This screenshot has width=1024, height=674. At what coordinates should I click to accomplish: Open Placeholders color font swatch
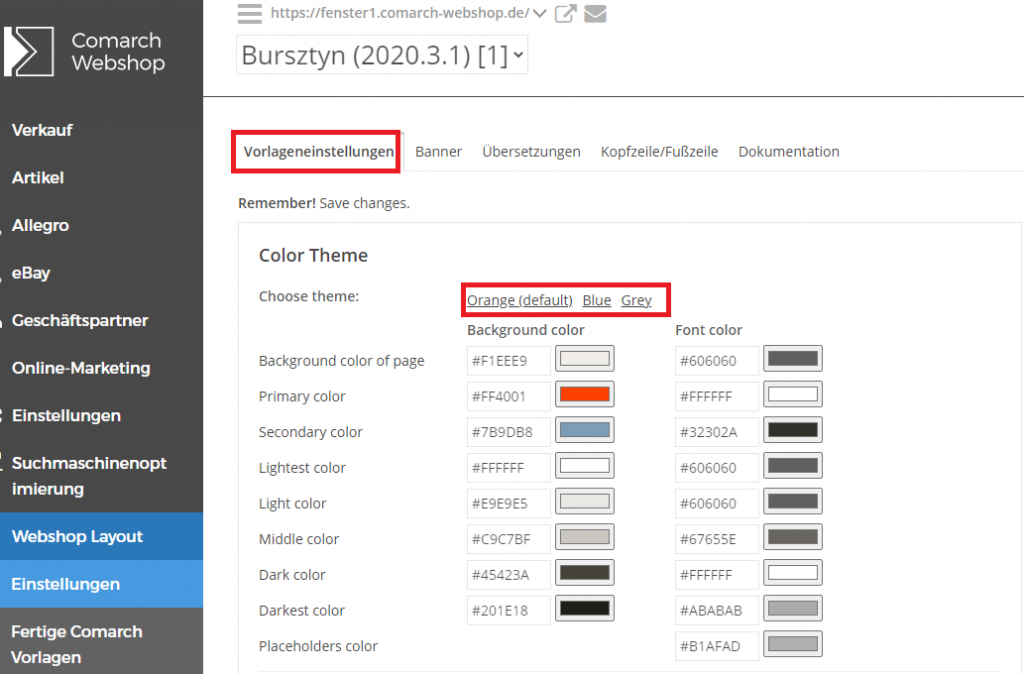coord(793,645)
